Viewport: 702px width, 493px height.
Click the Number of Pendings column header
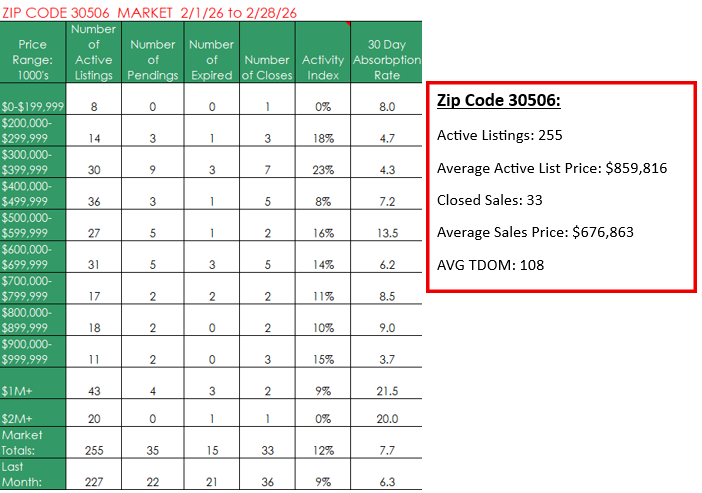pyautogui.click(x=152, y=59)
